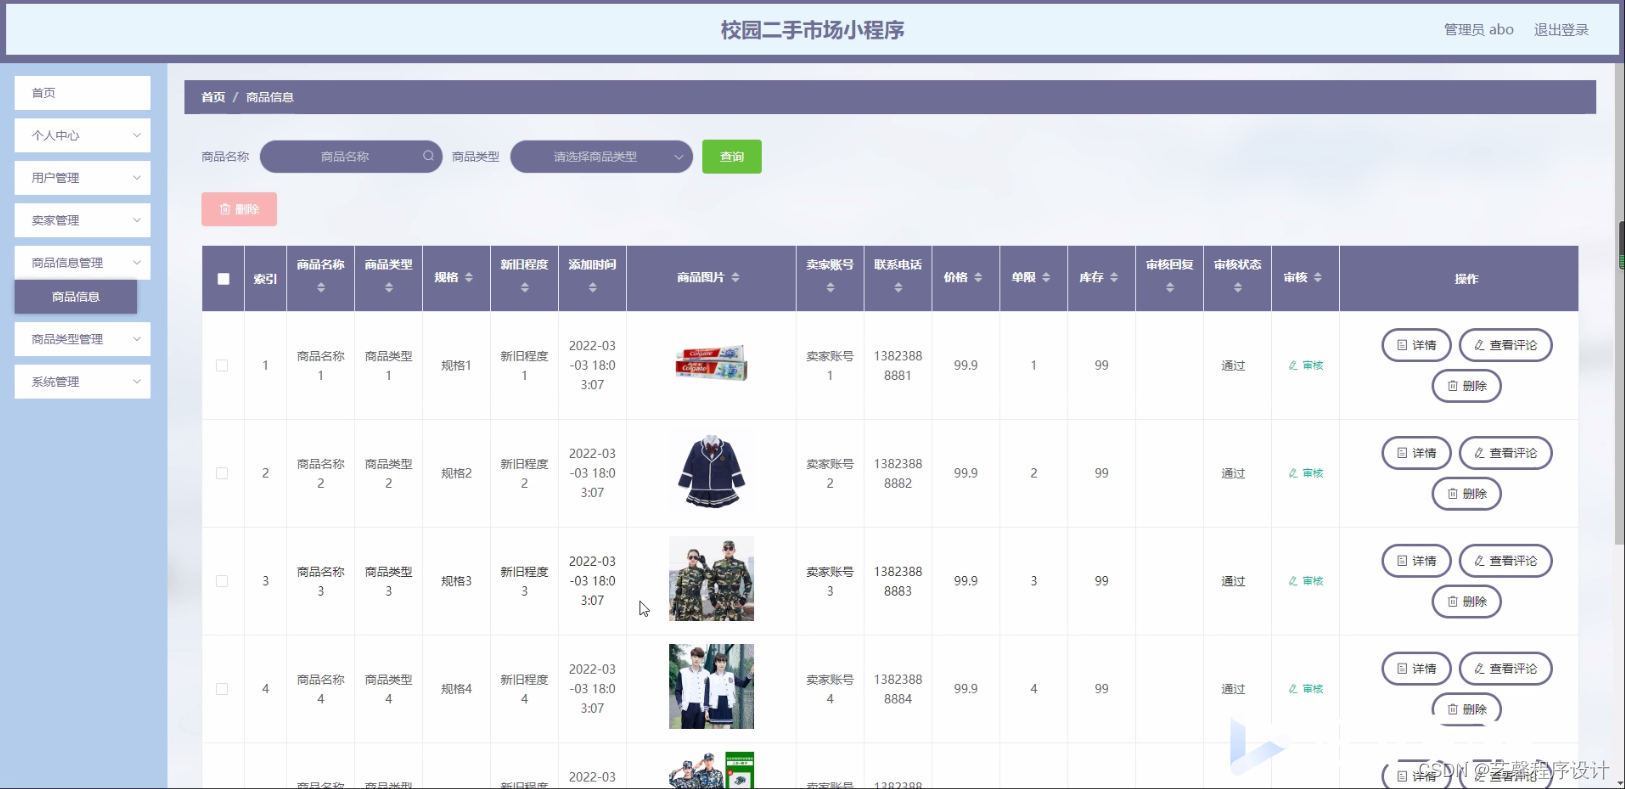Viewport: 1625px width, 789px height.
Task: Open the 请选择商品类型 dropdown
Action: point(601,156)
